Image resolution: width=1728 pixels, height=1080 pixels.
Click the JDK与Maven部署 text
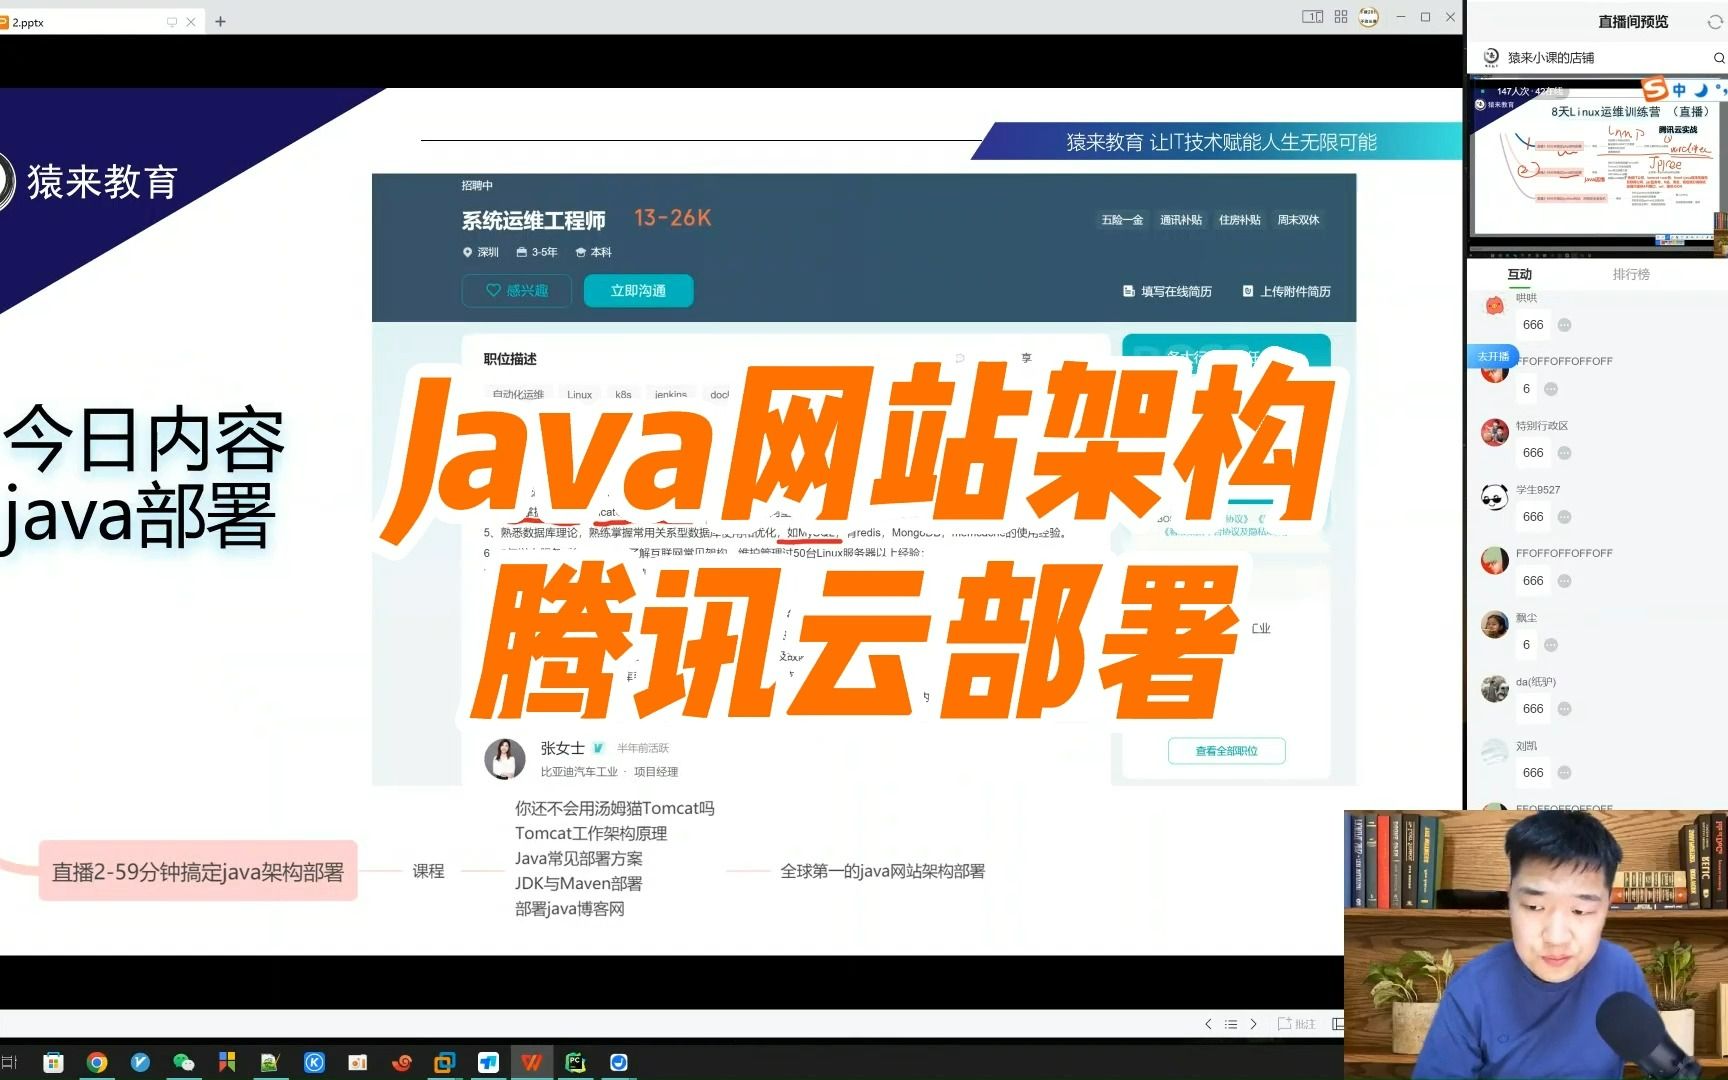[578, 884]
